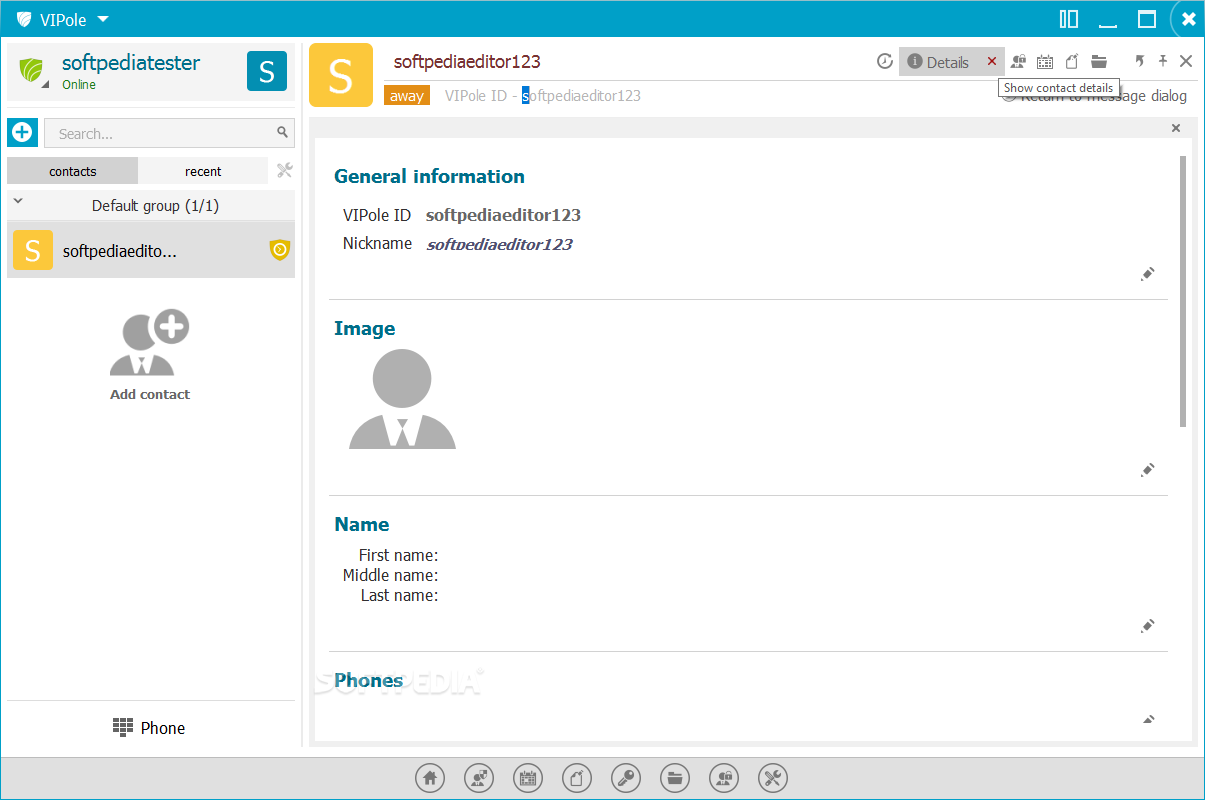Image resolution: width=1205 pixels, height=800 pixels.
Task: Open contact list settings wrench icon
Action: coord(284,170)
